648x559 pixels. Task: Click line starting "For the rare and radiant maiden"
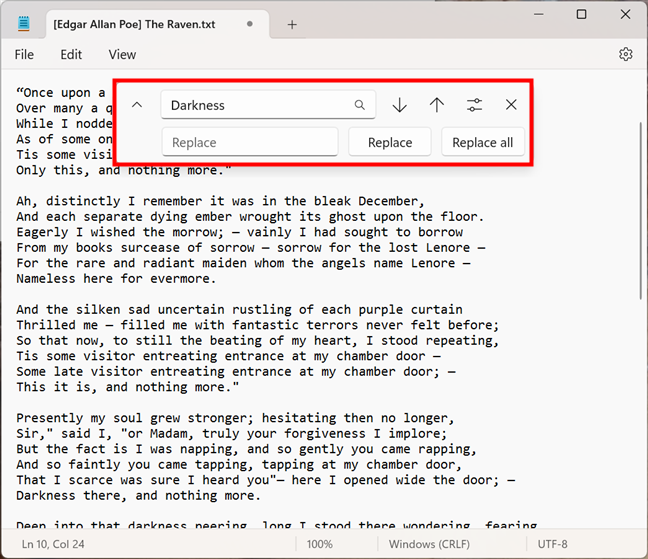coord(243,263)
